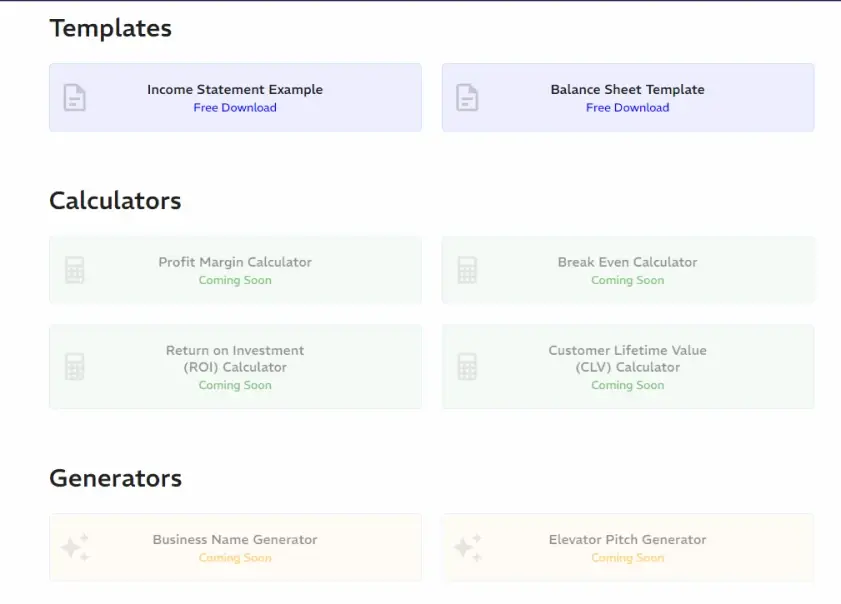Viewport: 841px width, 604px height.
Task: Choose the Elevator Pitch Generator title
Action: 627,539
